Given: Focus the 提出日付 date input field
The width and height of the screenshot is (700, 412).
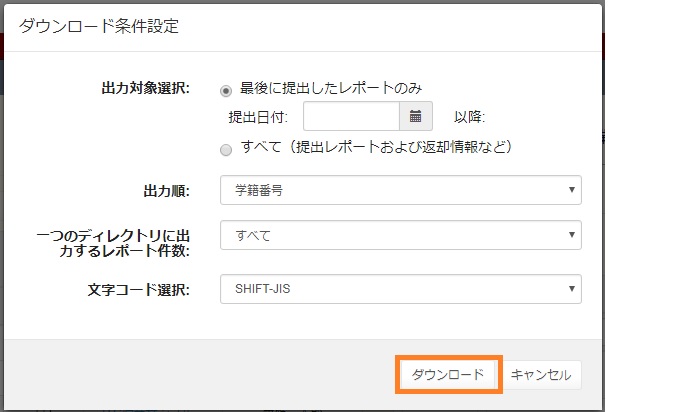Looking at the screenshot, I should click(x=350, y=117).
